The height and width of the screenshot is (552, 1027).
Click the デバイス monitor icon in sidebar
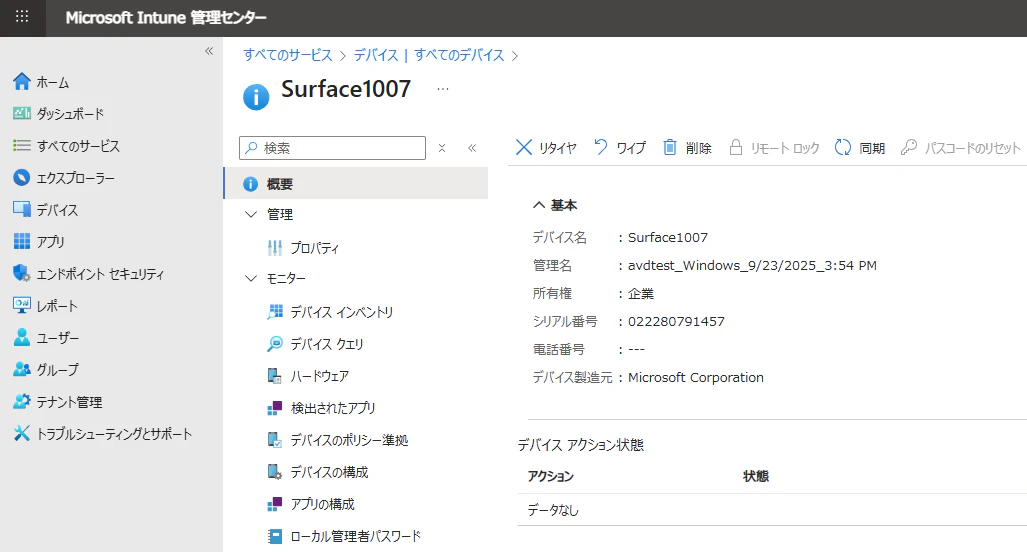click(x=22, y=210)
